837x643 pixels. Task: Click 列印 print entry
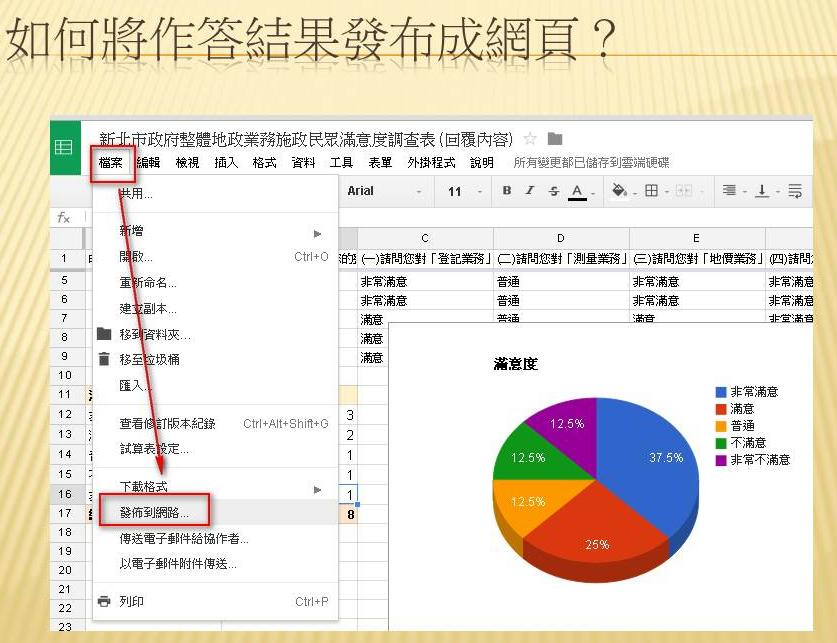point(216,601)
